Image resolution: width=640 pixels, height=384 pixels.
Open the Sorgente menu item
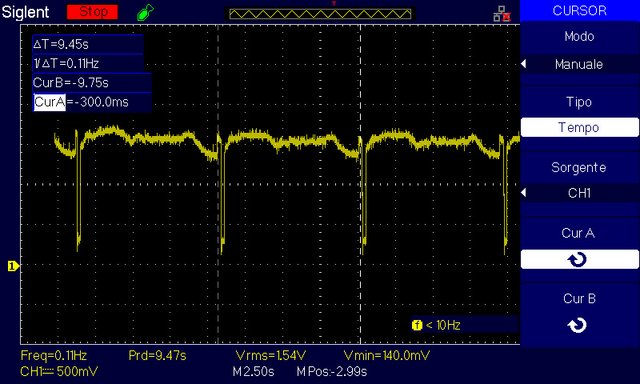tap(579, 167)
